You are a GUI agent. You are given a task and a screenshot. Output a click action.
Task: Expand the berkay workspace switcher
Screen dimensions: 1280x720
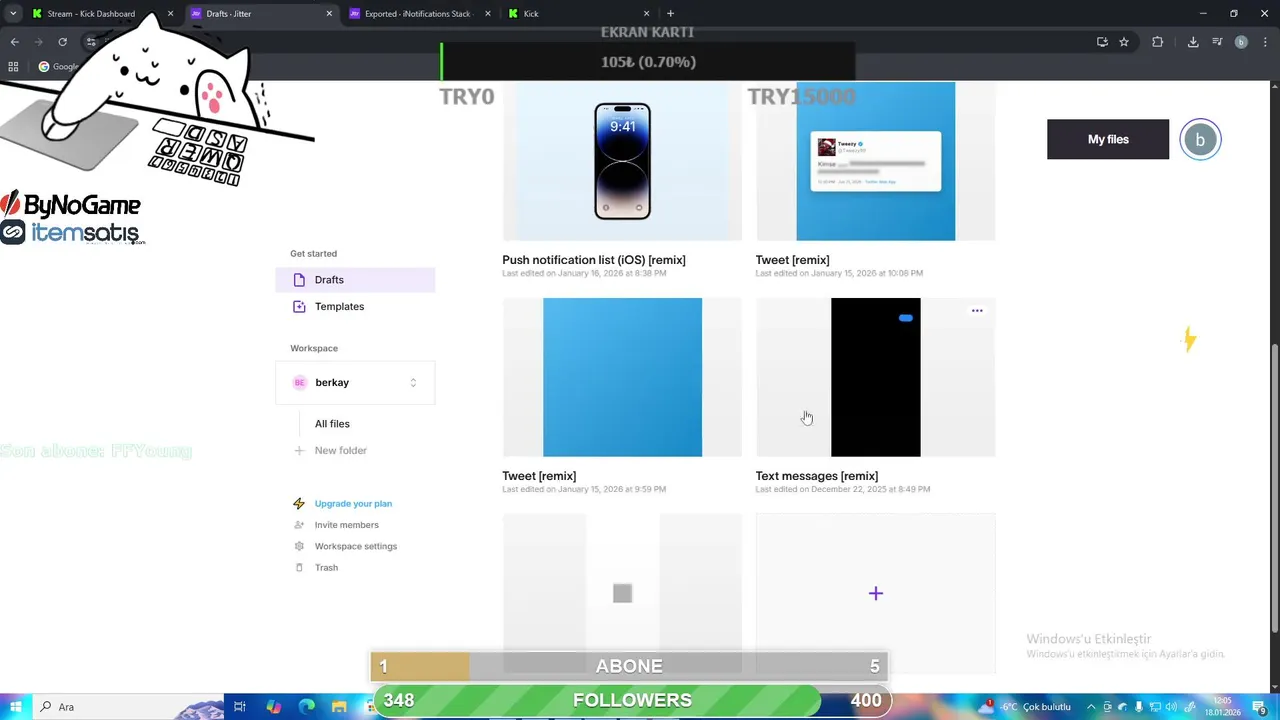pyautogui.click(x=355, y=382)
